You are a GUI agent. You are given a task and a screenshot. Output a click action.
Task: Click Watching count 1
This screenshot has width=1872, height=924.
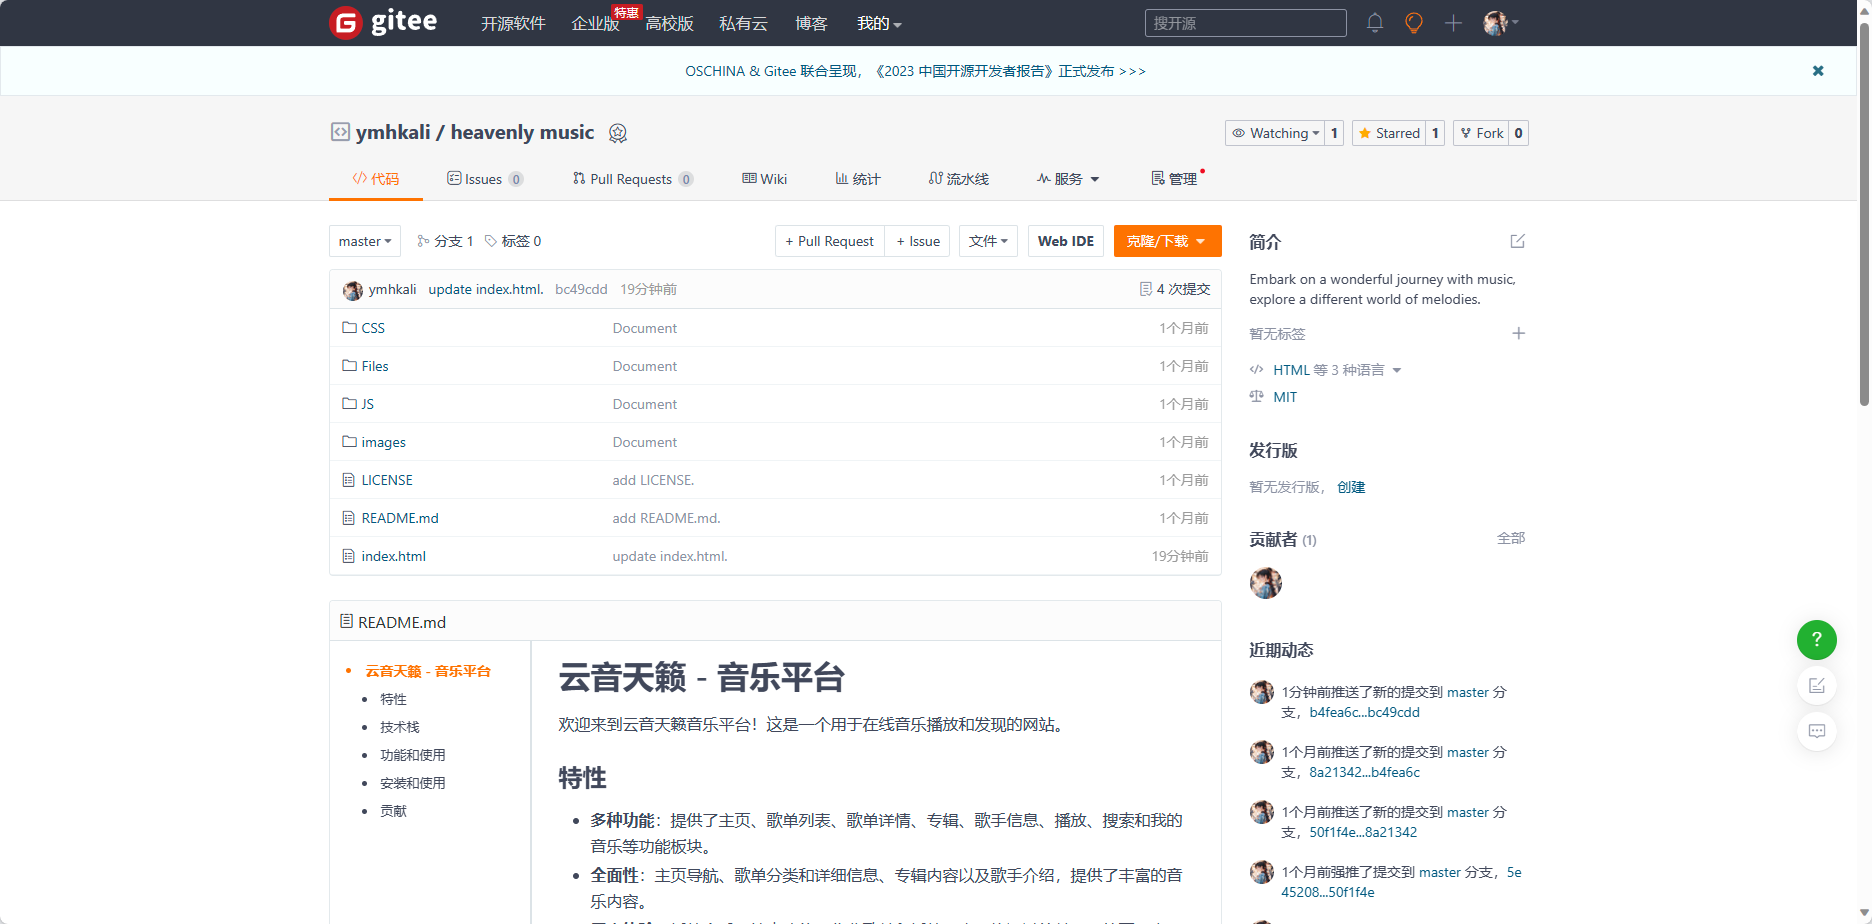[x=1334, y=133]
